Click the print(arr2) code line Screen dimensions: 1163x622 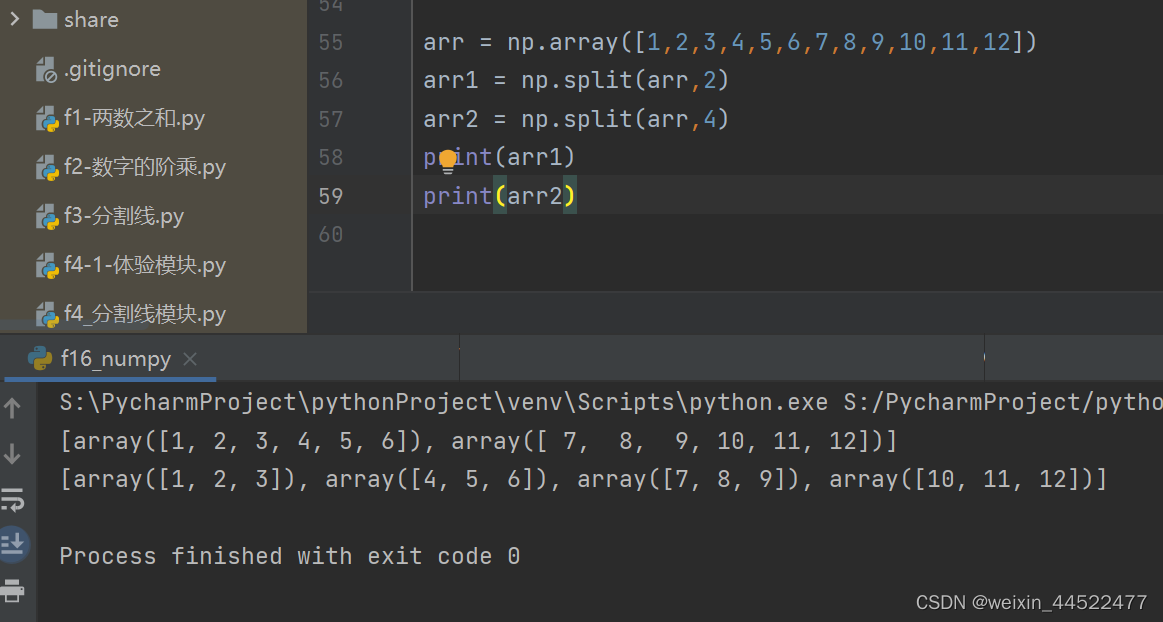(x=499, y=196)
